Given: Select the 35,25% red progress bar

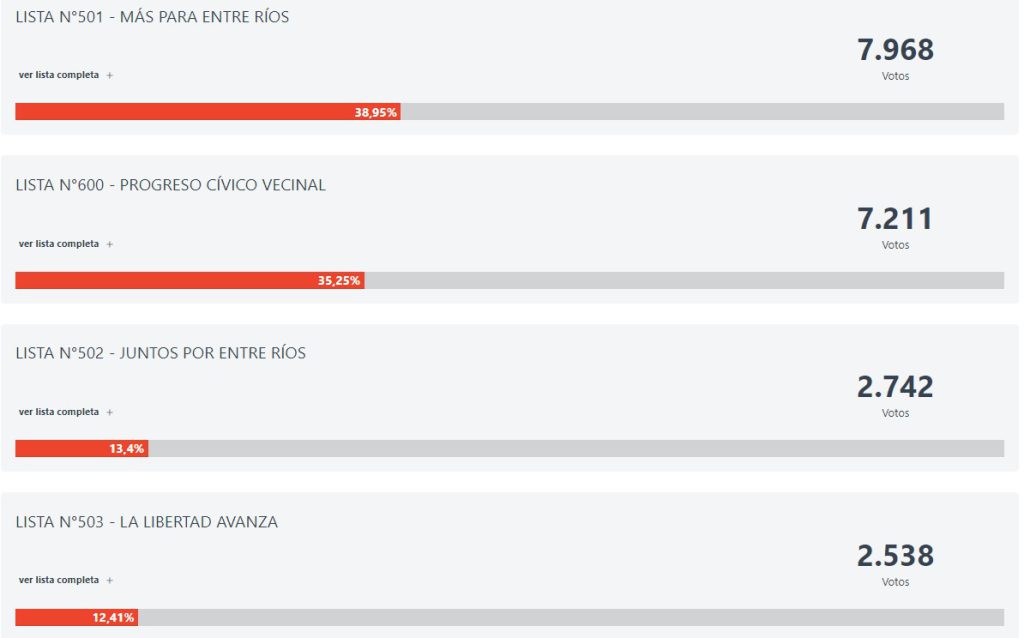Looking at the screenshot, I should (x=189, y=280).
